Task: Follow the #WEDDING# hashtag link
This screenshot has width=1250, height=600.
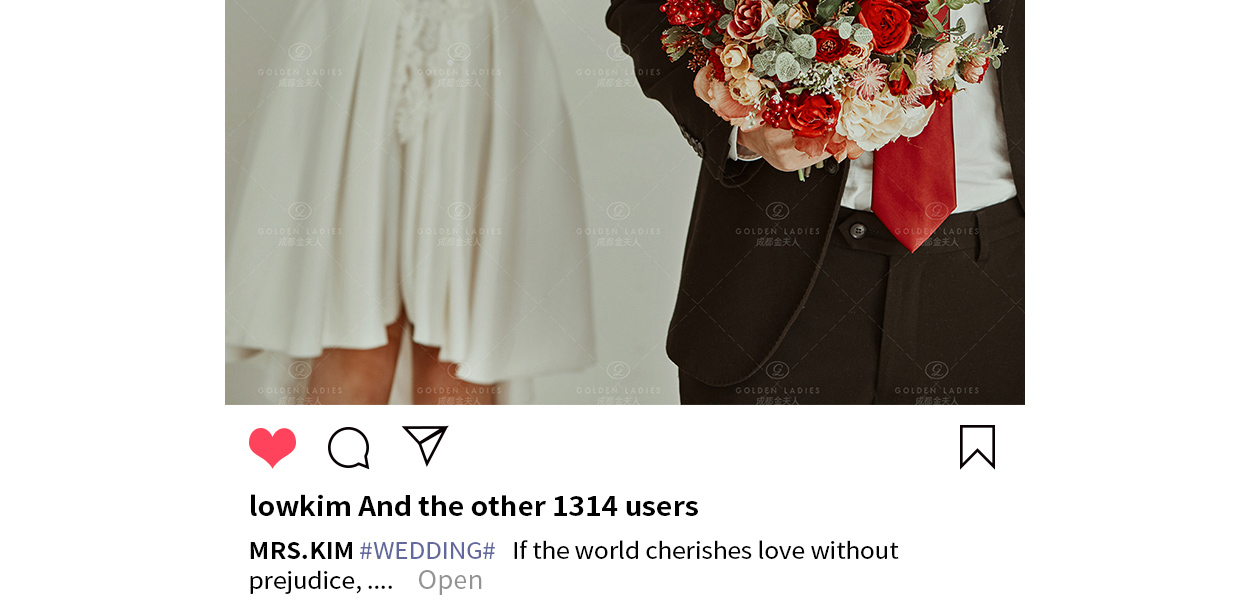Action: pos(427,551)
